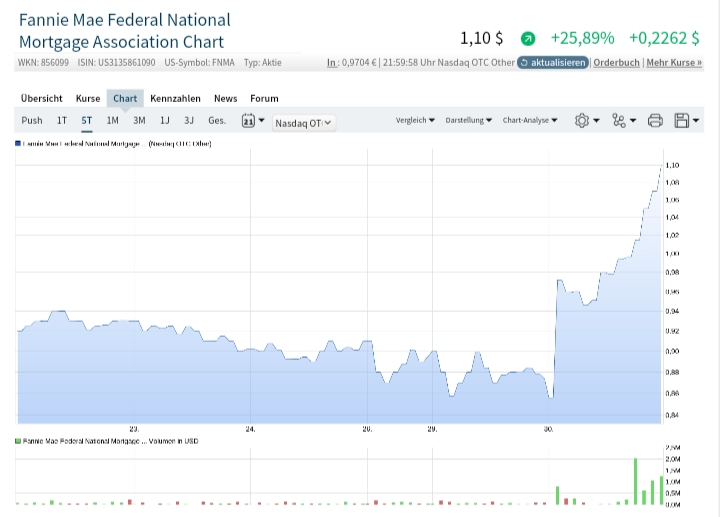Click the share icon in chart toolbar
720x517 pixels.
(619, 121)
